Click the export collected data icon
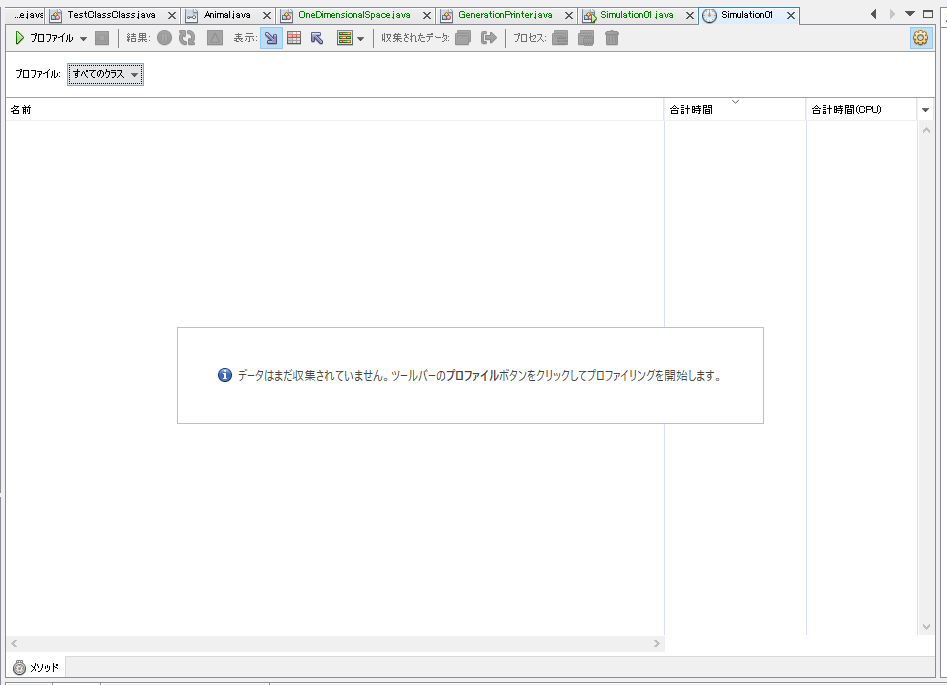Screen dimensions: 947x685 (489, 38)
